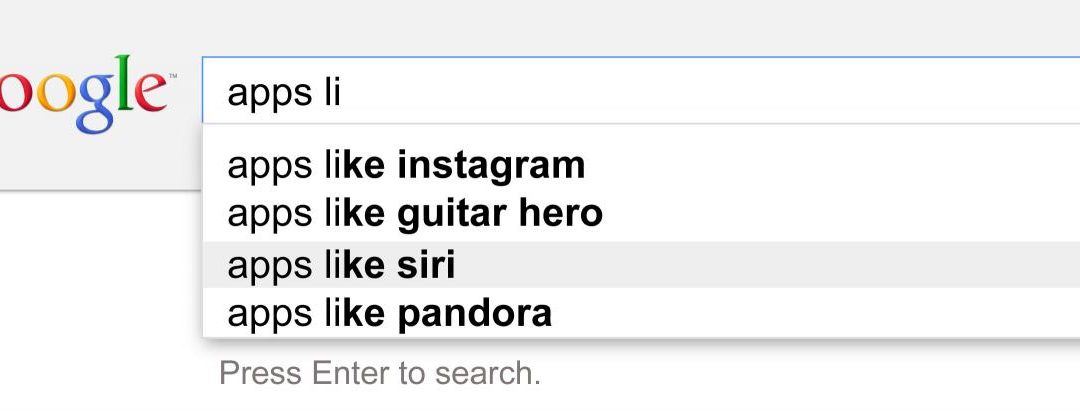
Task: Click empty space in the search box
Action: (x=750, y=93)
